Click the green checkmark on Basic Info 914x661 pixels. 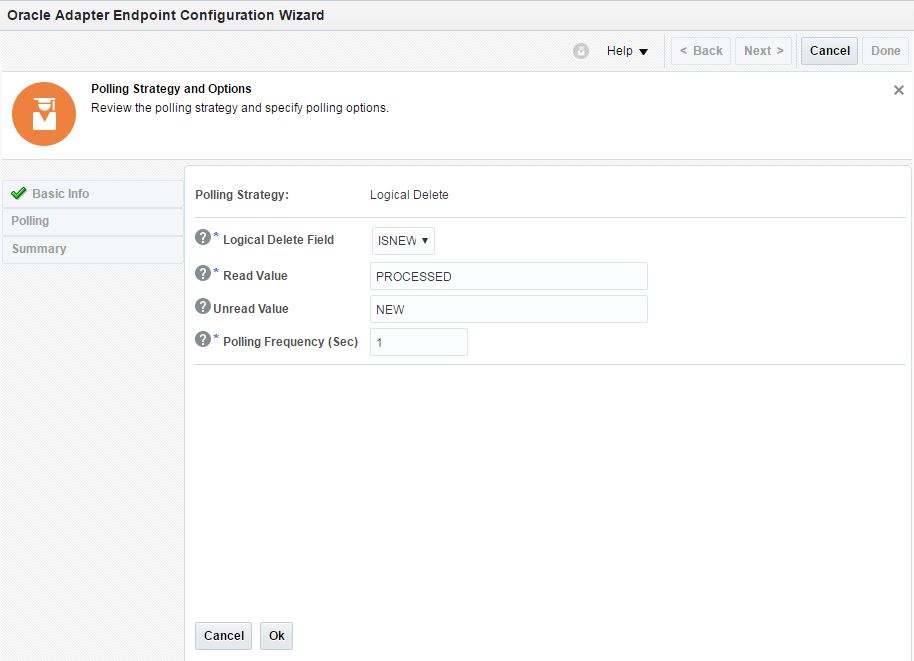pos(18,194)
